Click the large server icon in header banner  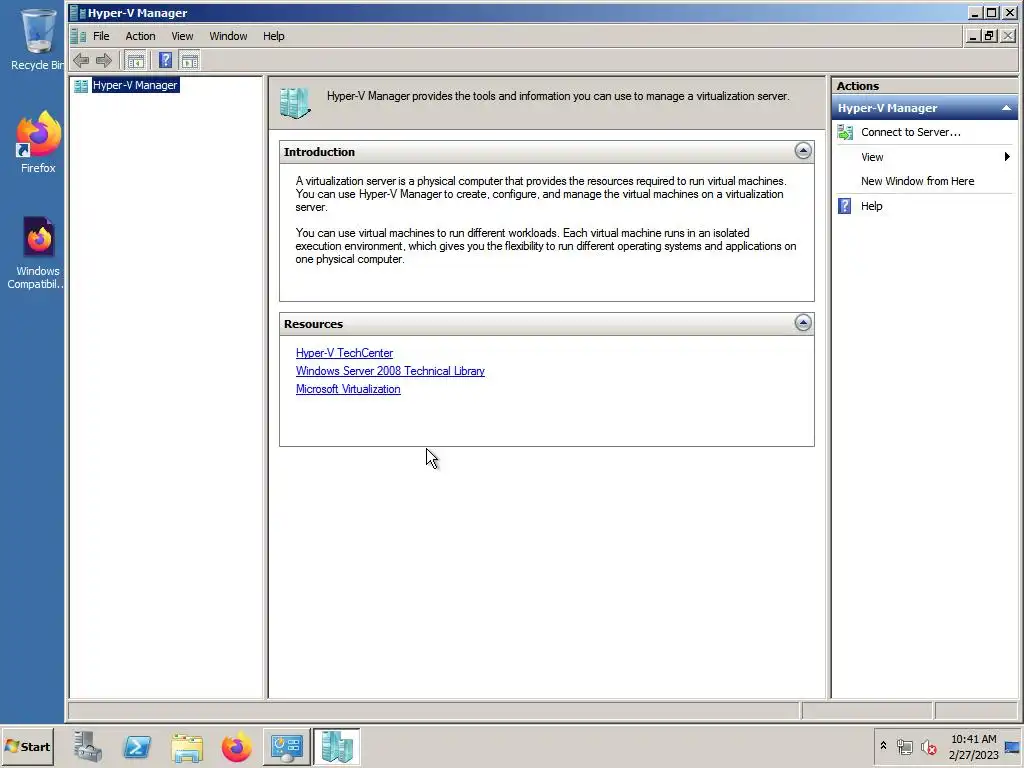[295, 103]
